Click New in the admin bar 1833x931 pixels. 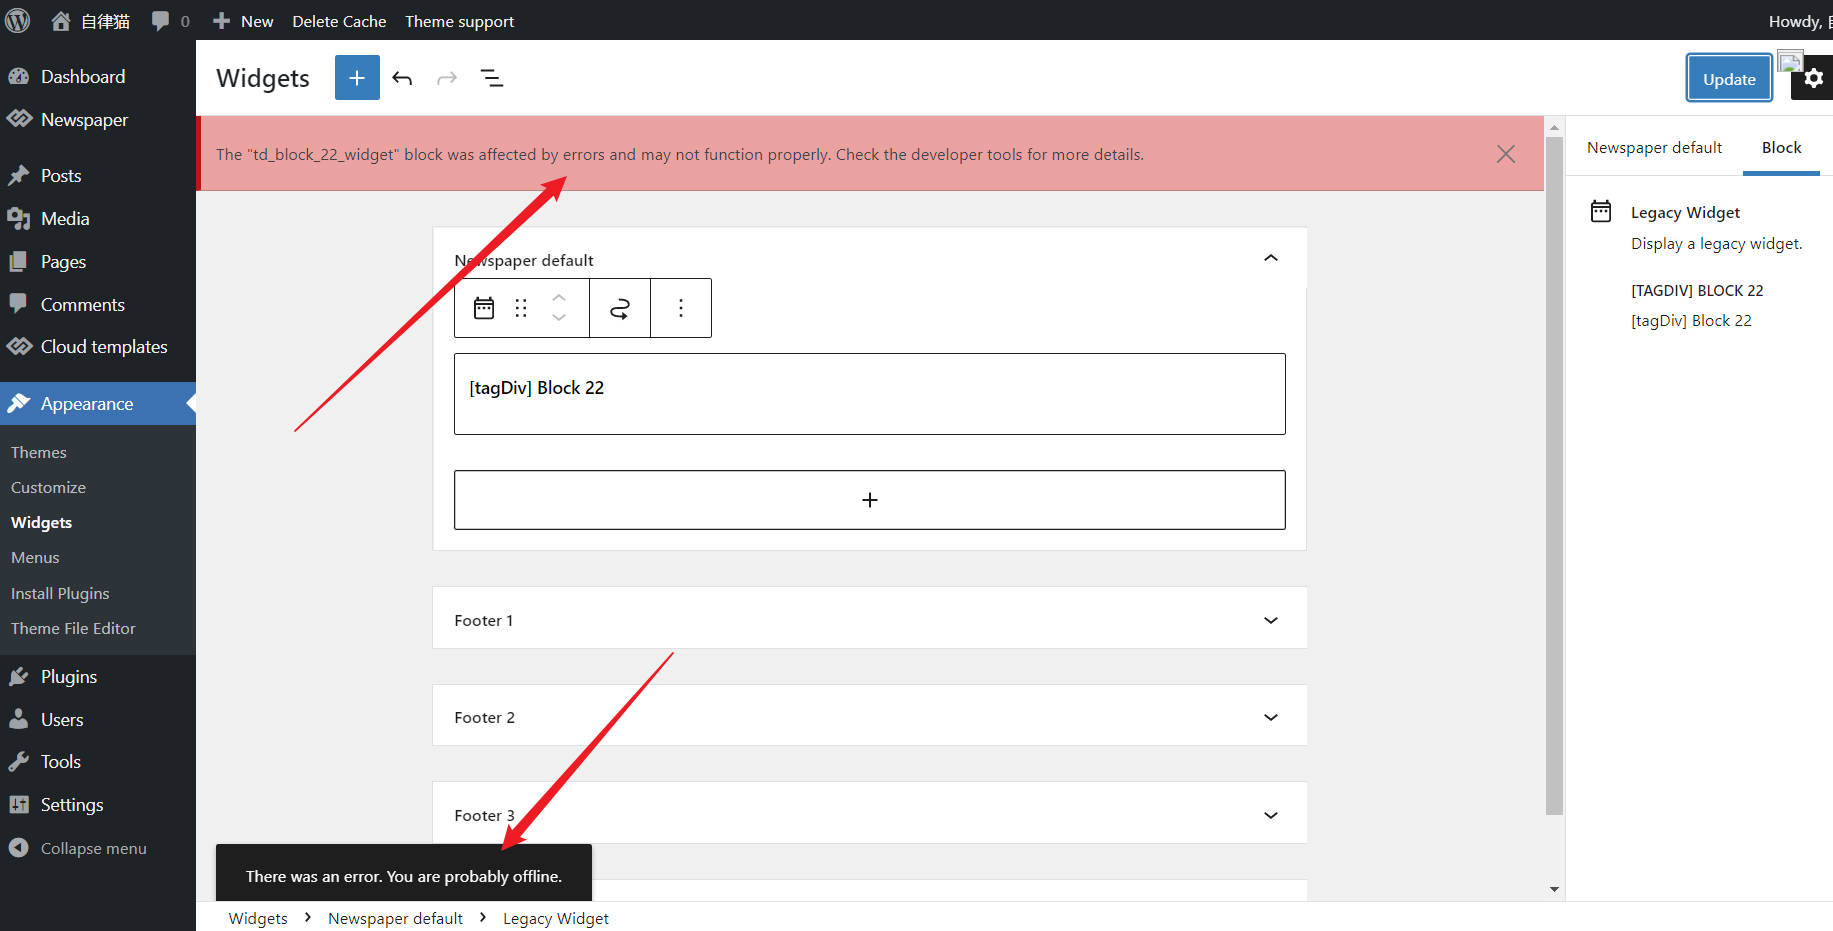[x=243, y=21]
